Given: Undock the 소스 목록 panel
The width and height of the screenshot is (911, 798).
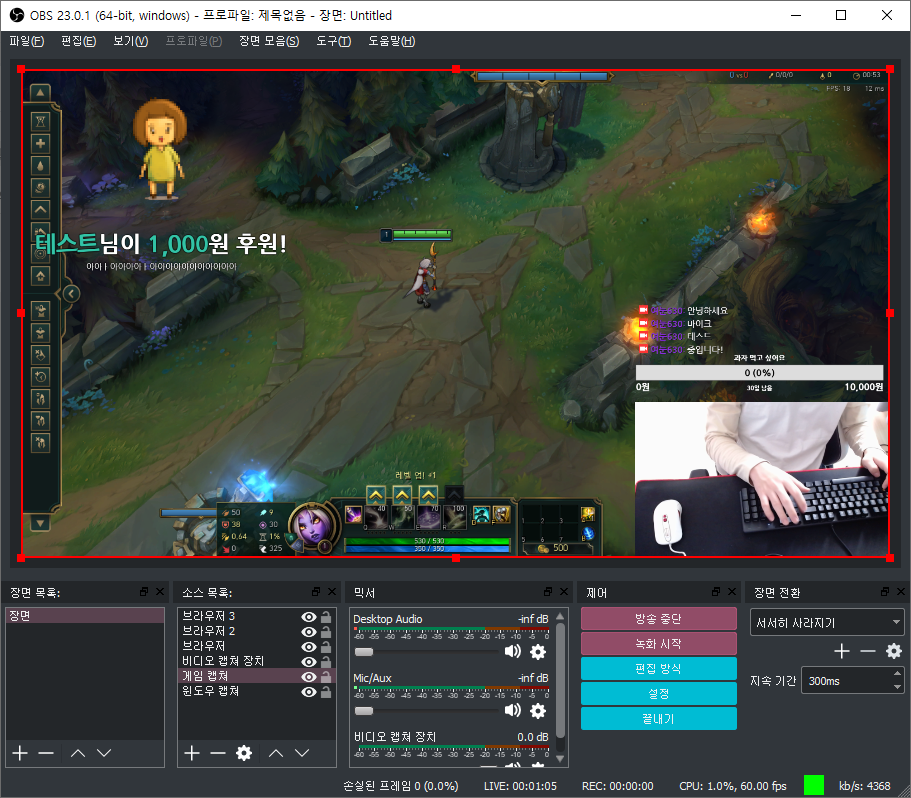Looking at the screenshot, I should pos(316,591).
